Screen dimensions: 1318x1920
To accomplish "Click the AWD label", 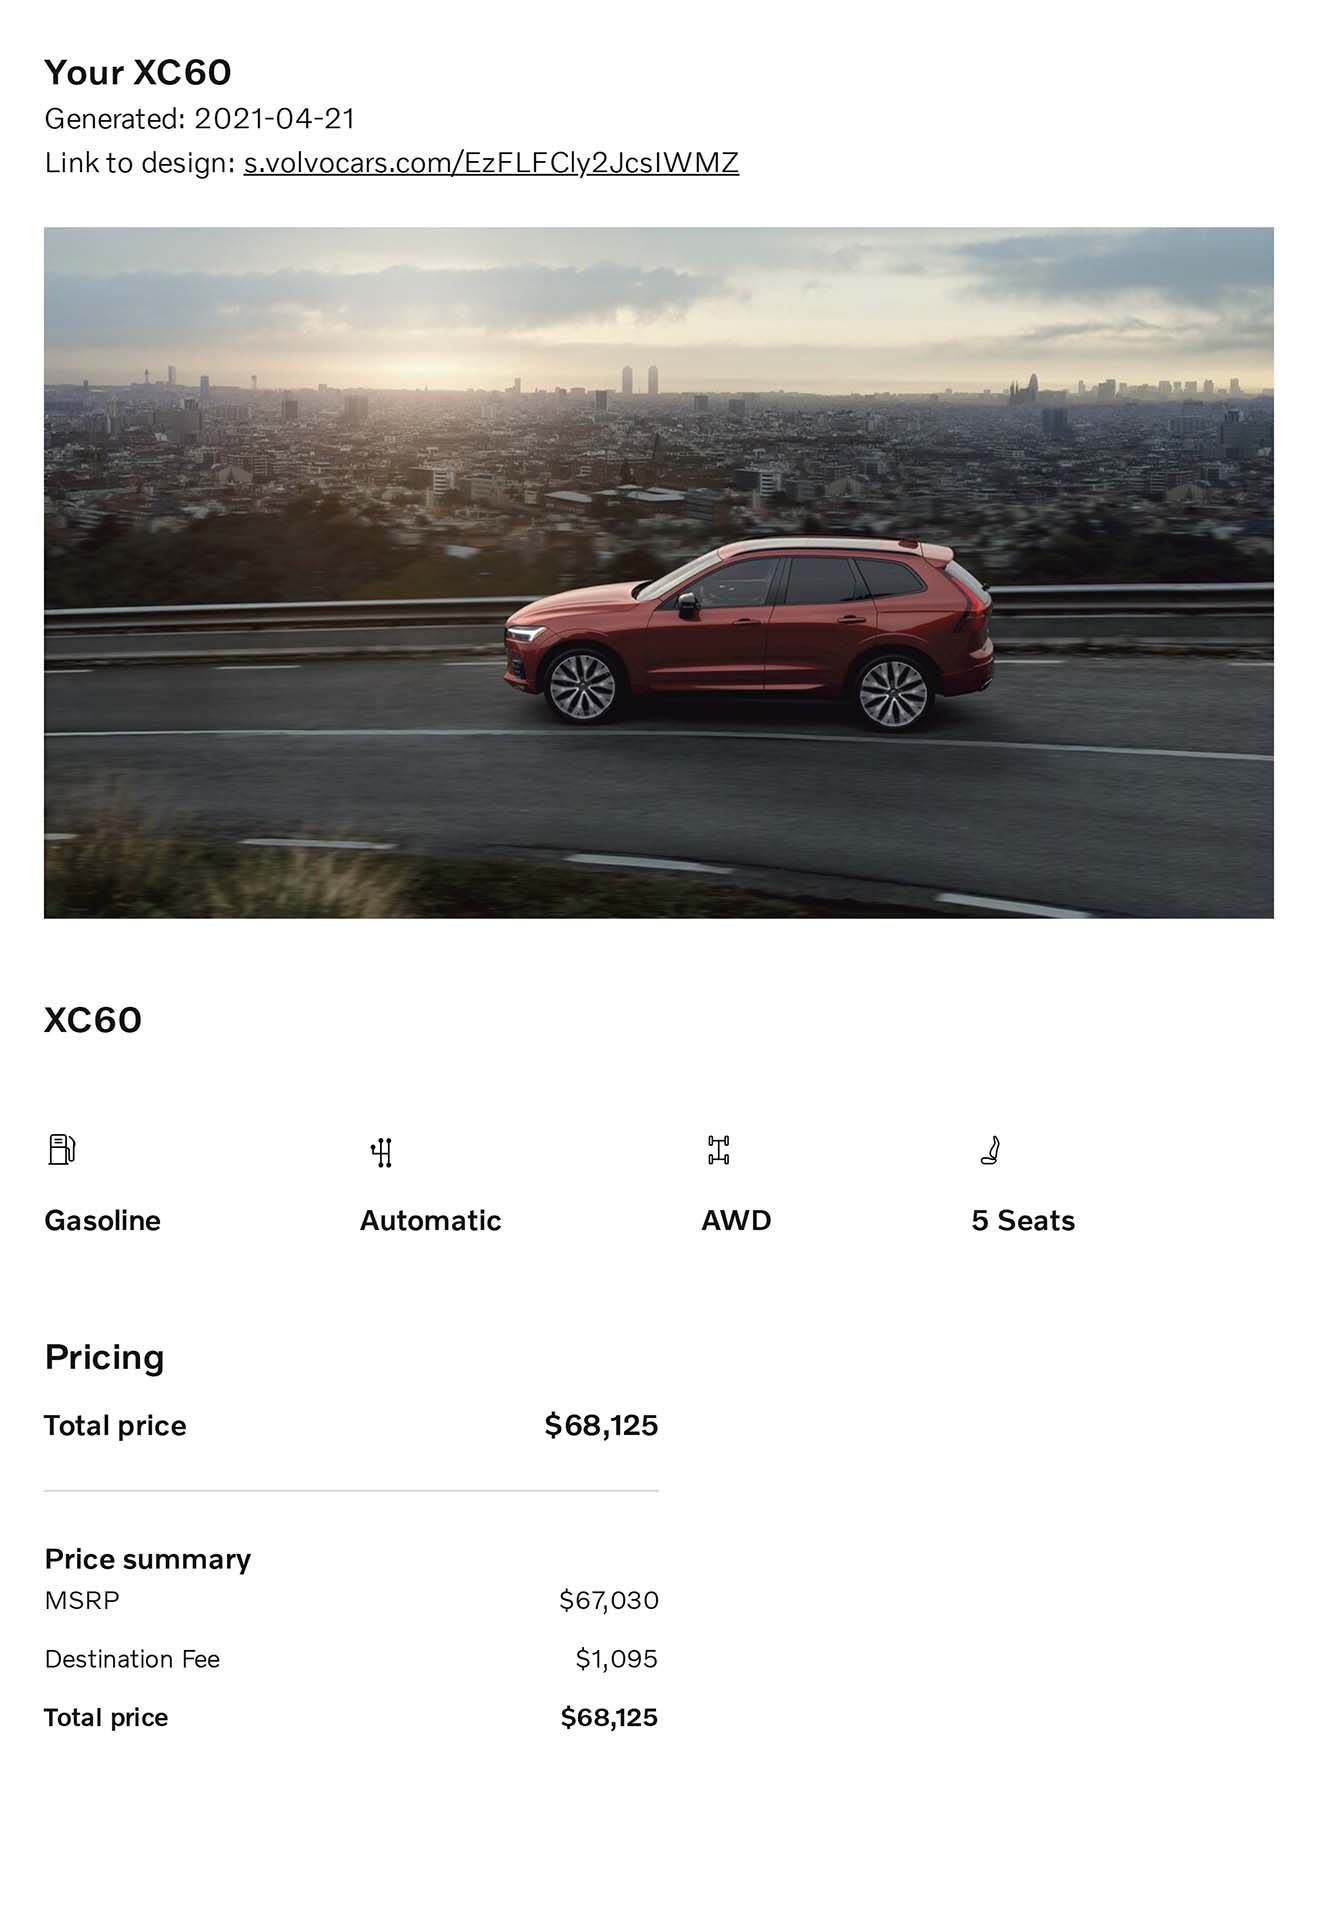I will [736, 1221].
